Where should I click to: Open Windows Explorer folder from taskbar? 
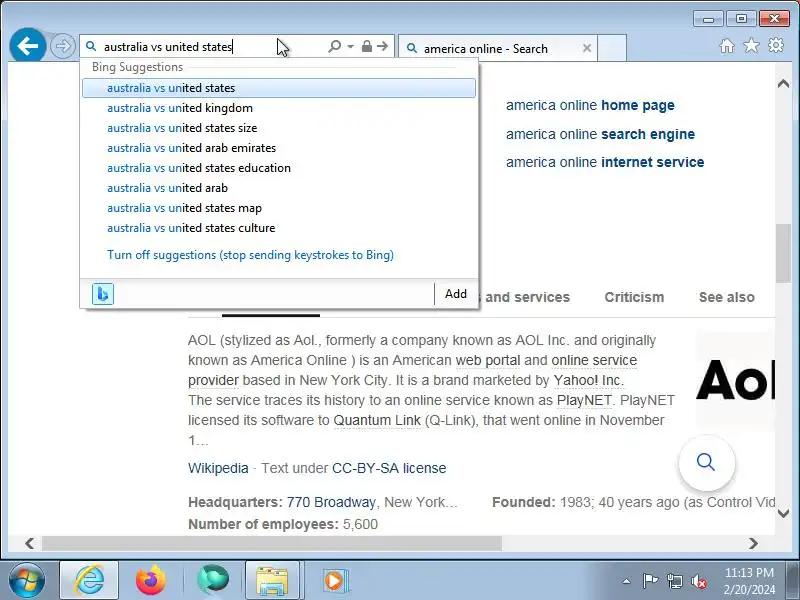pyautogui.click(x=272, y=580)
